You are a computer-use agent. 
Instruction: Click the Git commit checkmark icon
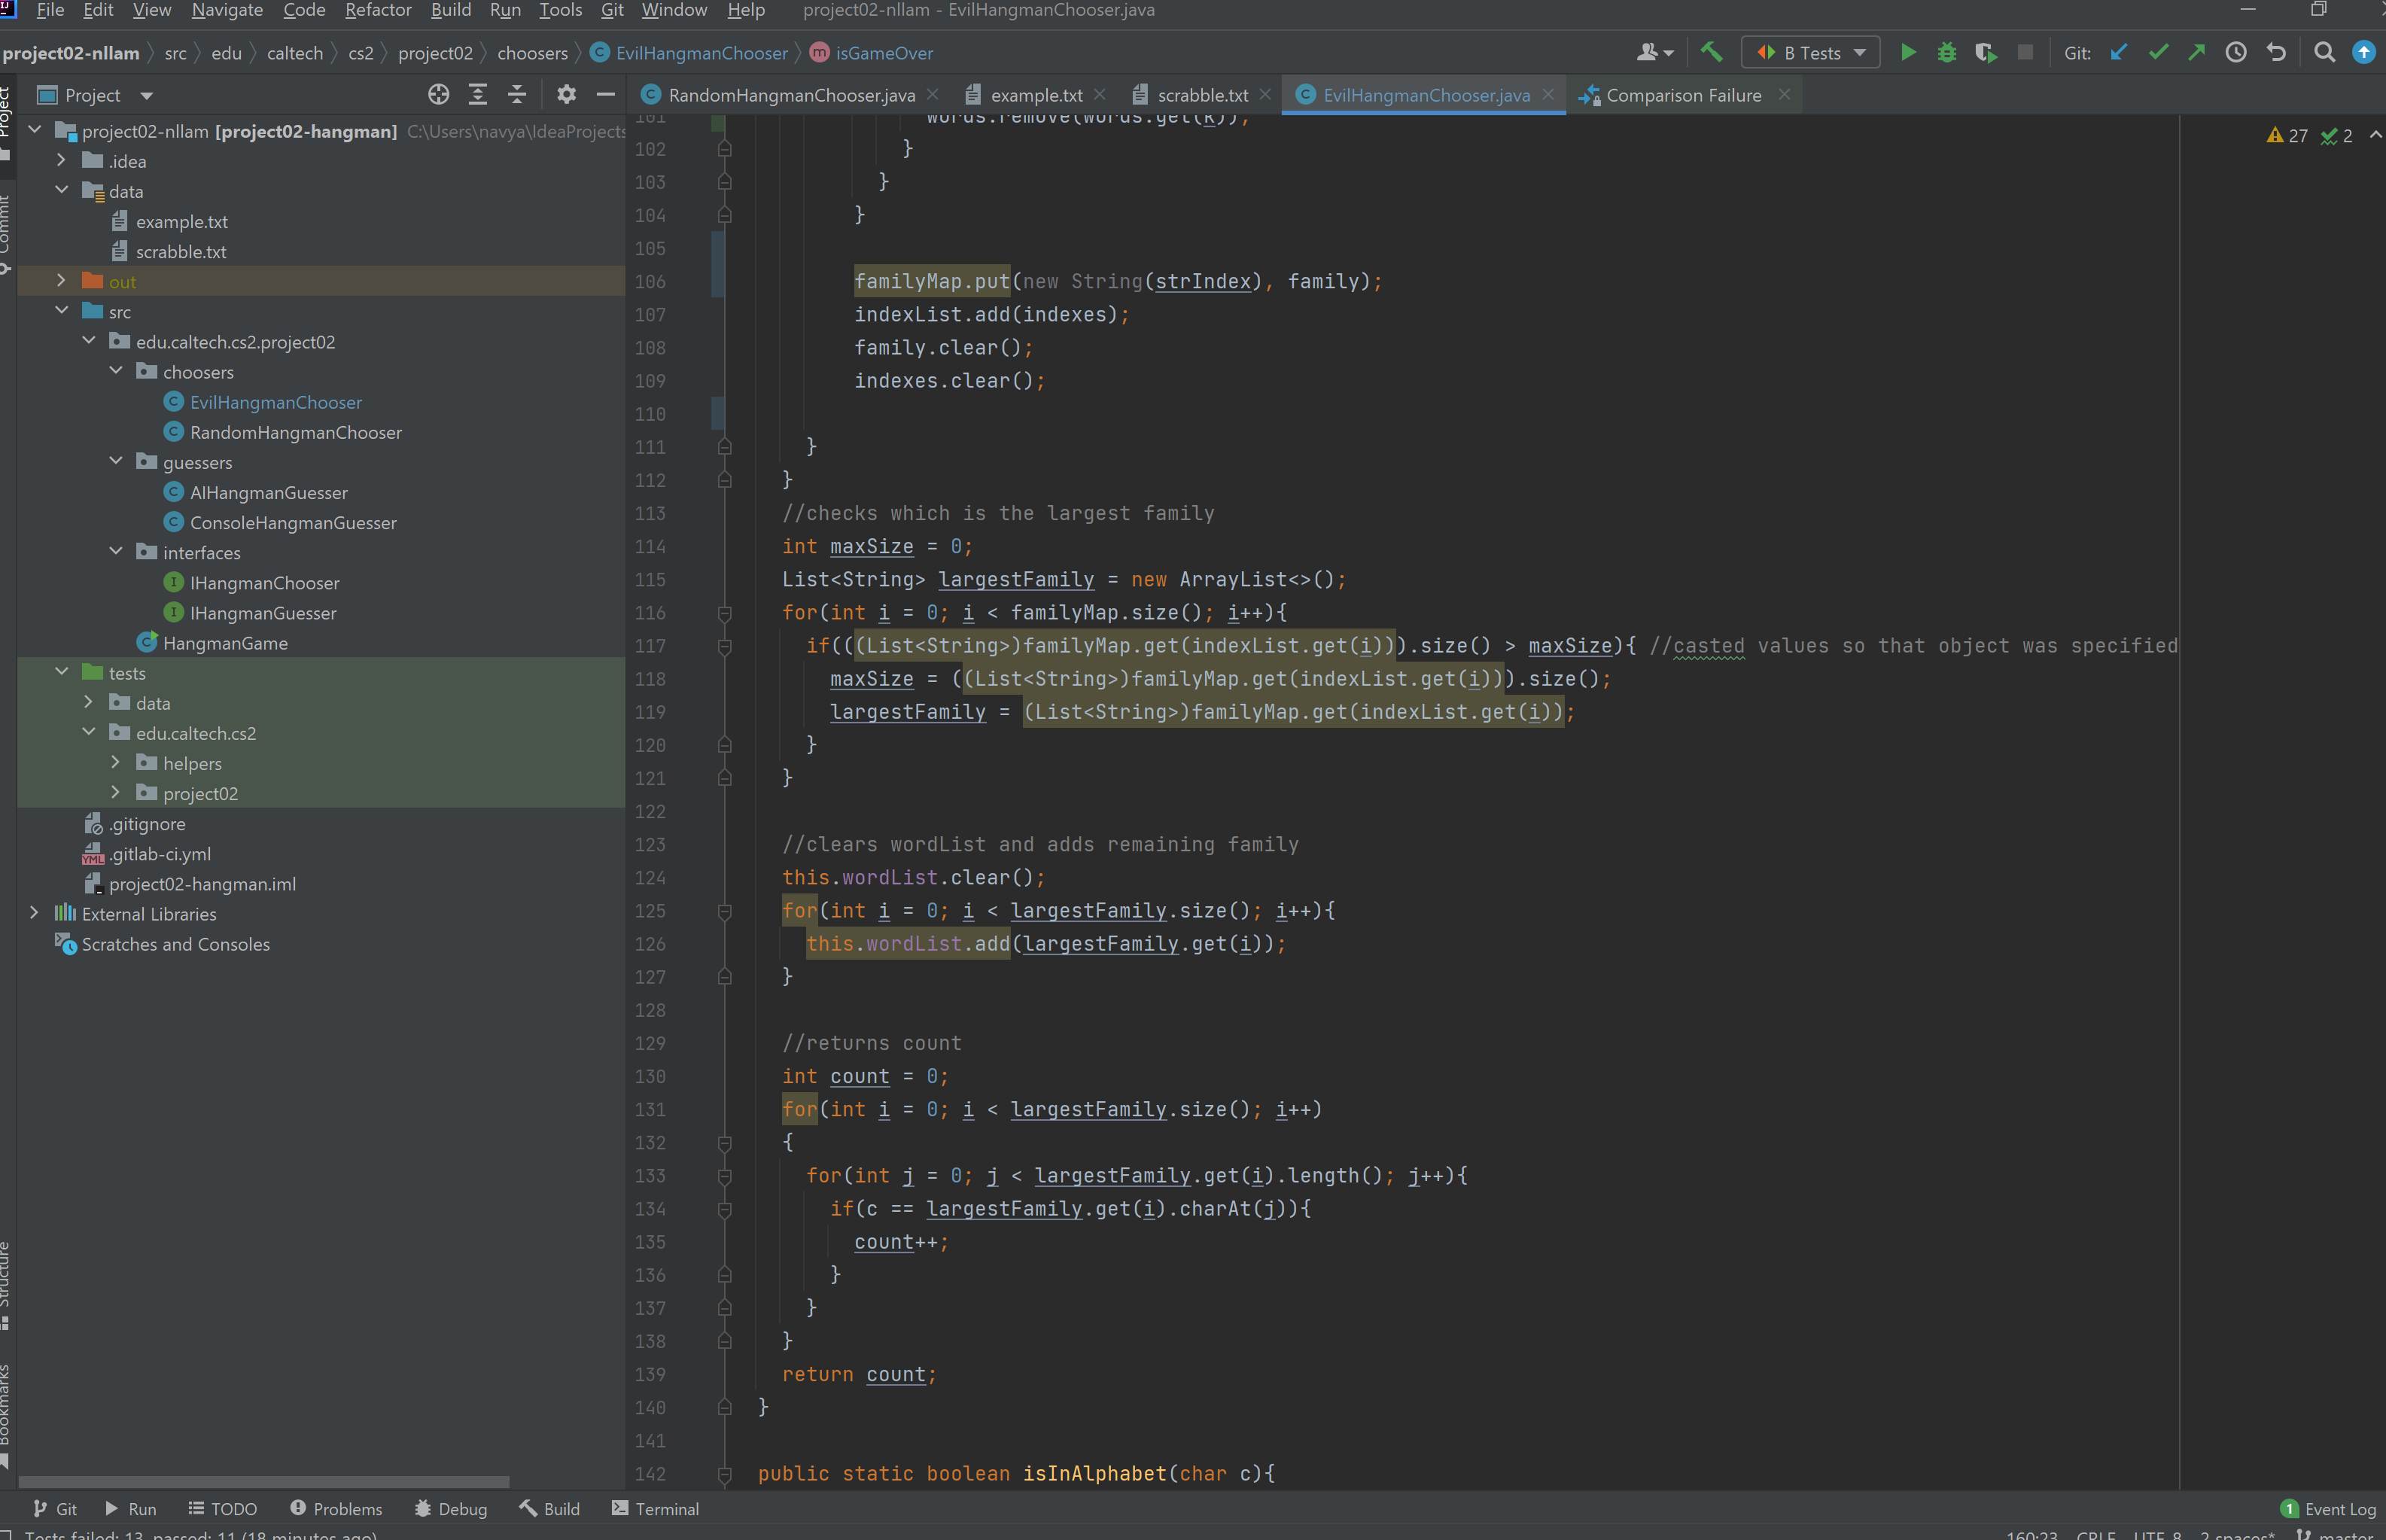point(2158,53)
